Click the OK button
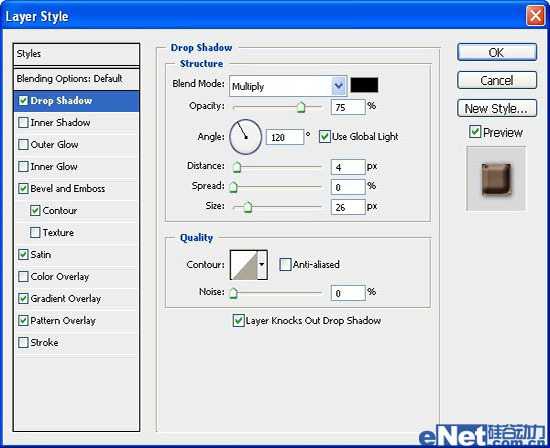Viewport: 550px width, 448px height. (x=497, y=53)
